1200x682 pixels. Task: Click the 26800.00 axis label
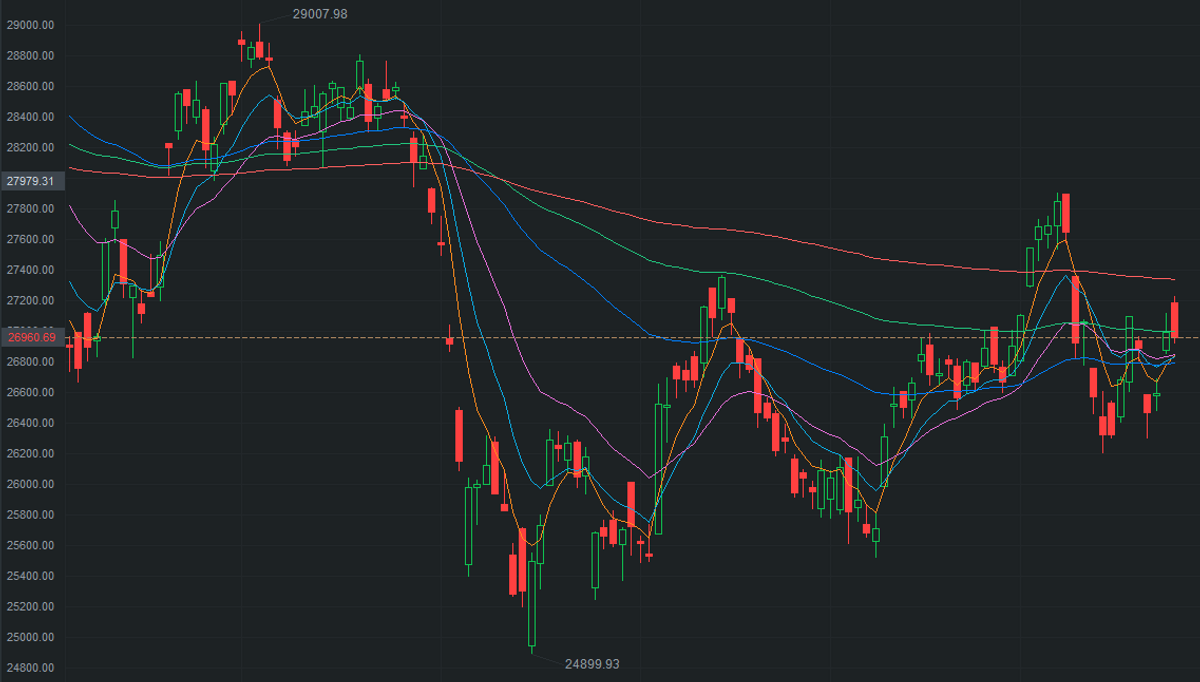point(30,362)
